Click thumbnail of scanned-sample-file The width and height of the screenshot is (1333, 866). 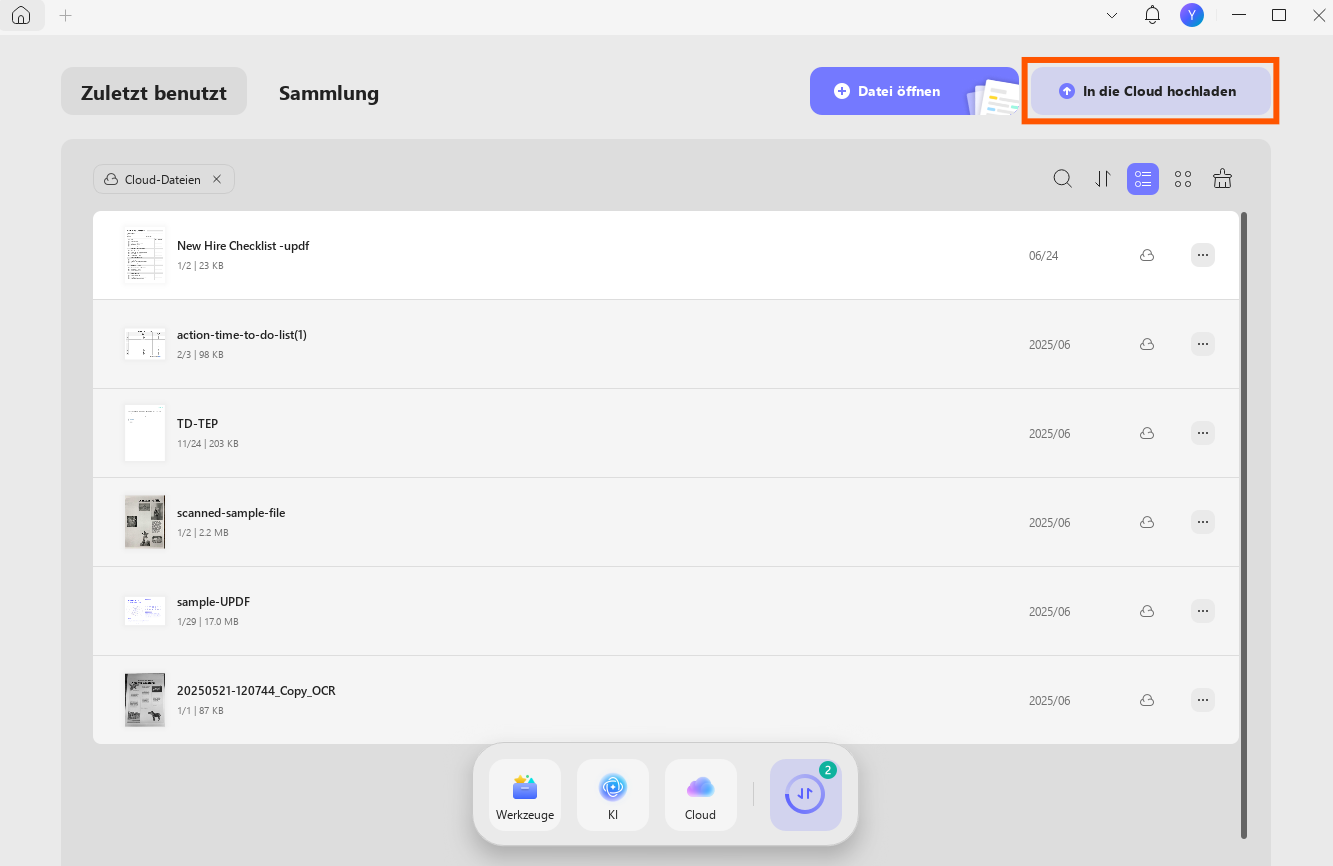[145, 522]
